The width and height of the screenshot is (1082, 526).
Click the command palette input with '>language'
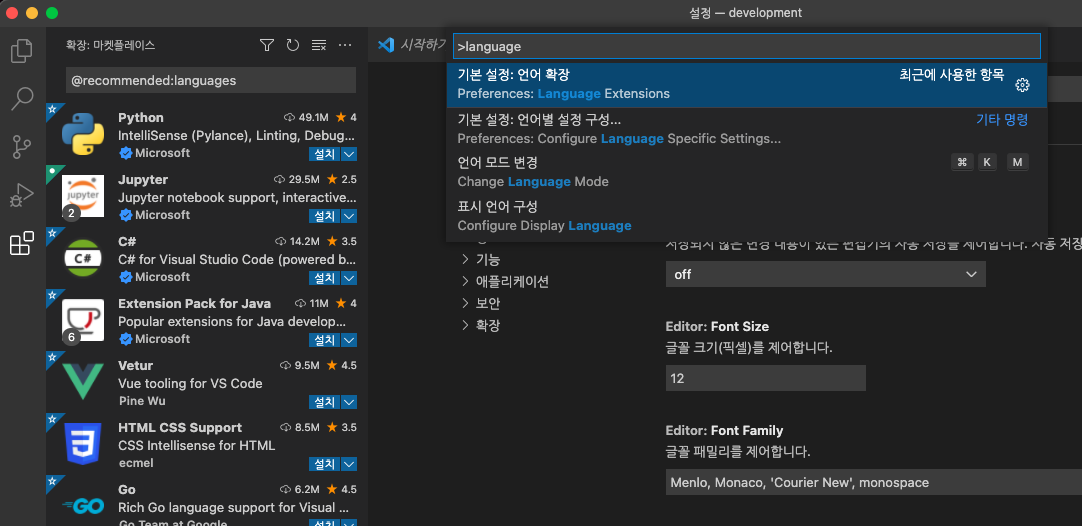click(x=747, y=46)
